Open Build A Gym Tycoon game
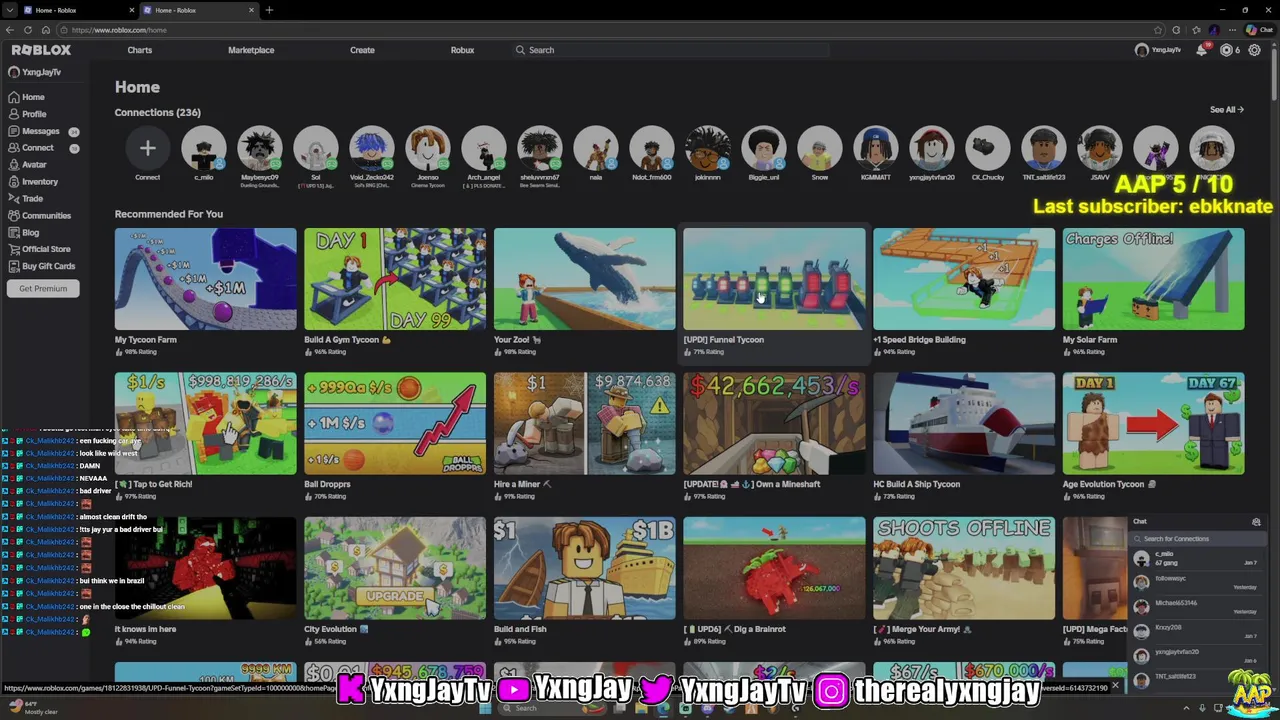Viewport: 1280px width, 720px height. 395,279
